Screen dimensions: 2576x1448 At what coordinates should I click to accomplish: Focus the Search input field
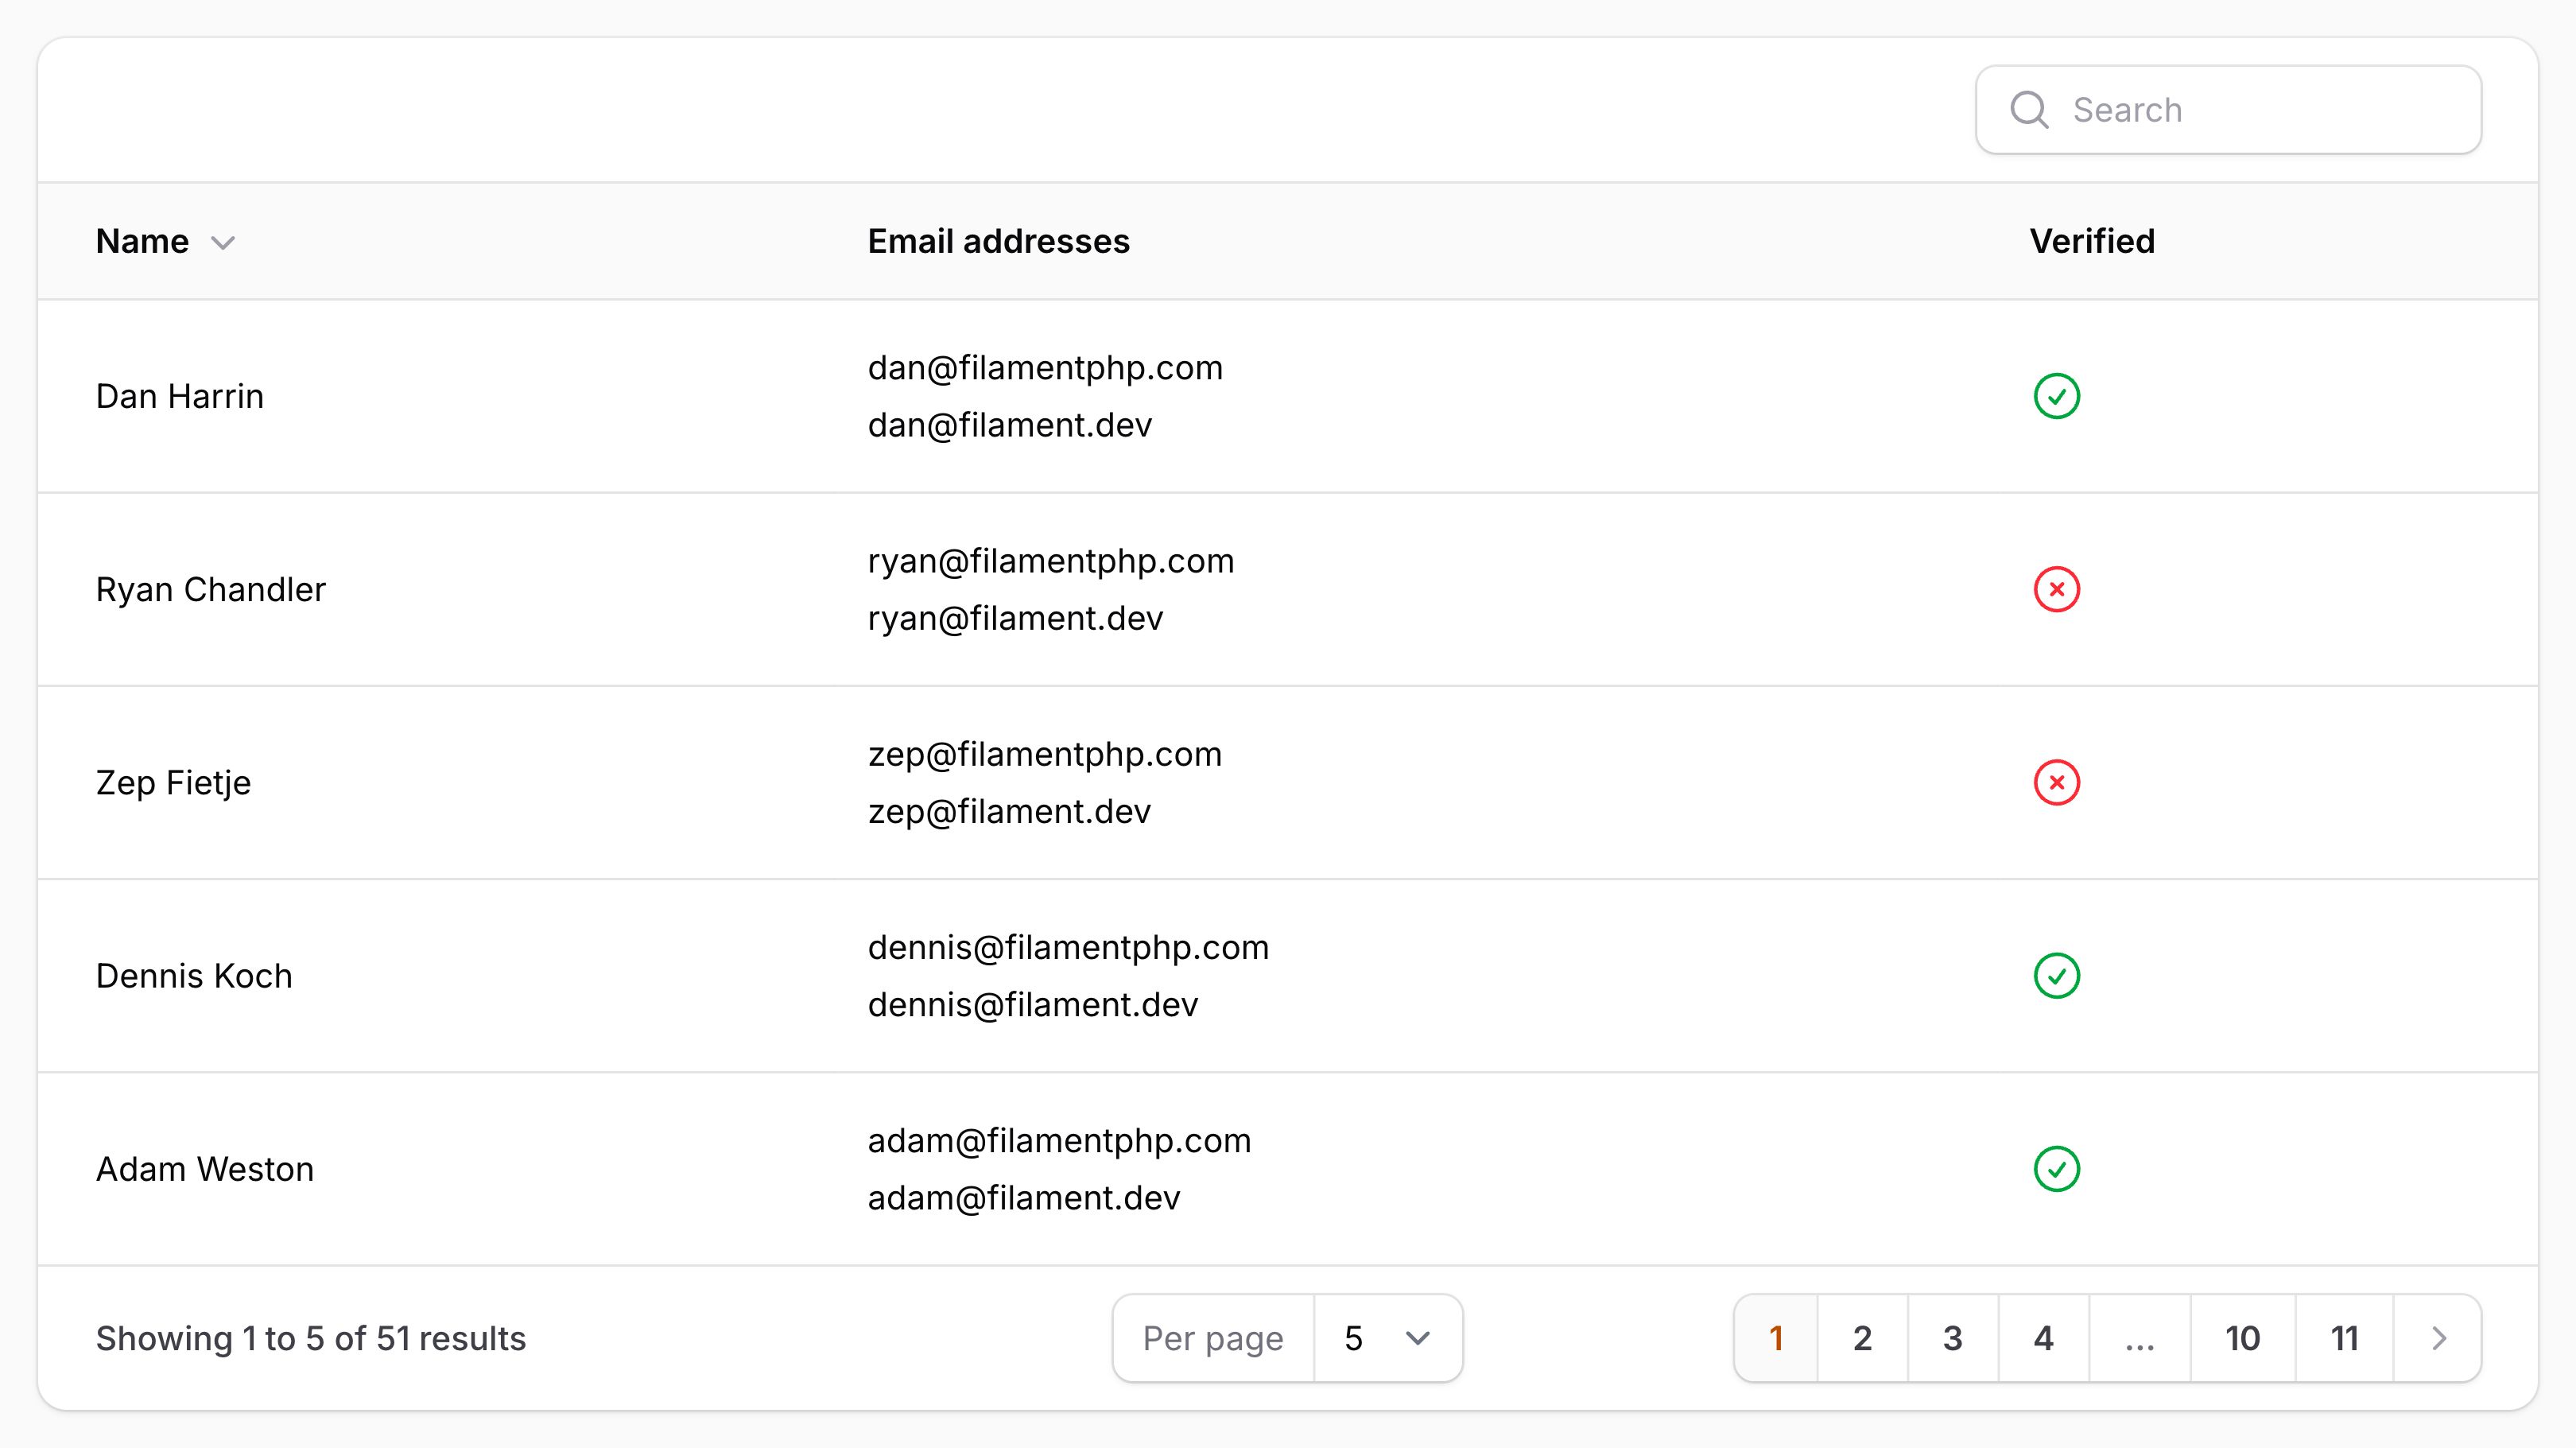pyautogui.click(x=2228, y=110)
